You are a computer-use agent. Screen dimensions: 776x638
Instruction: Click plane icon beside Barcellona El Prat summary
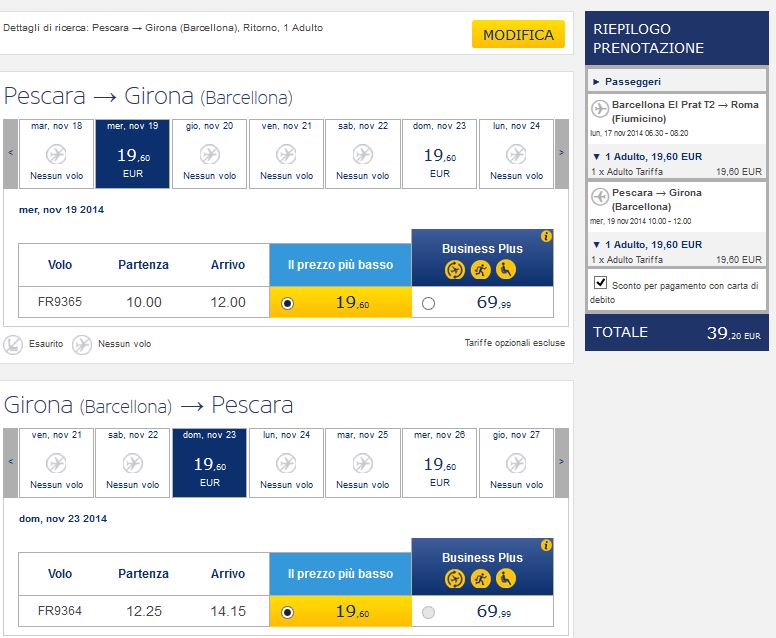pyautogui.click(x=600, y=109)
